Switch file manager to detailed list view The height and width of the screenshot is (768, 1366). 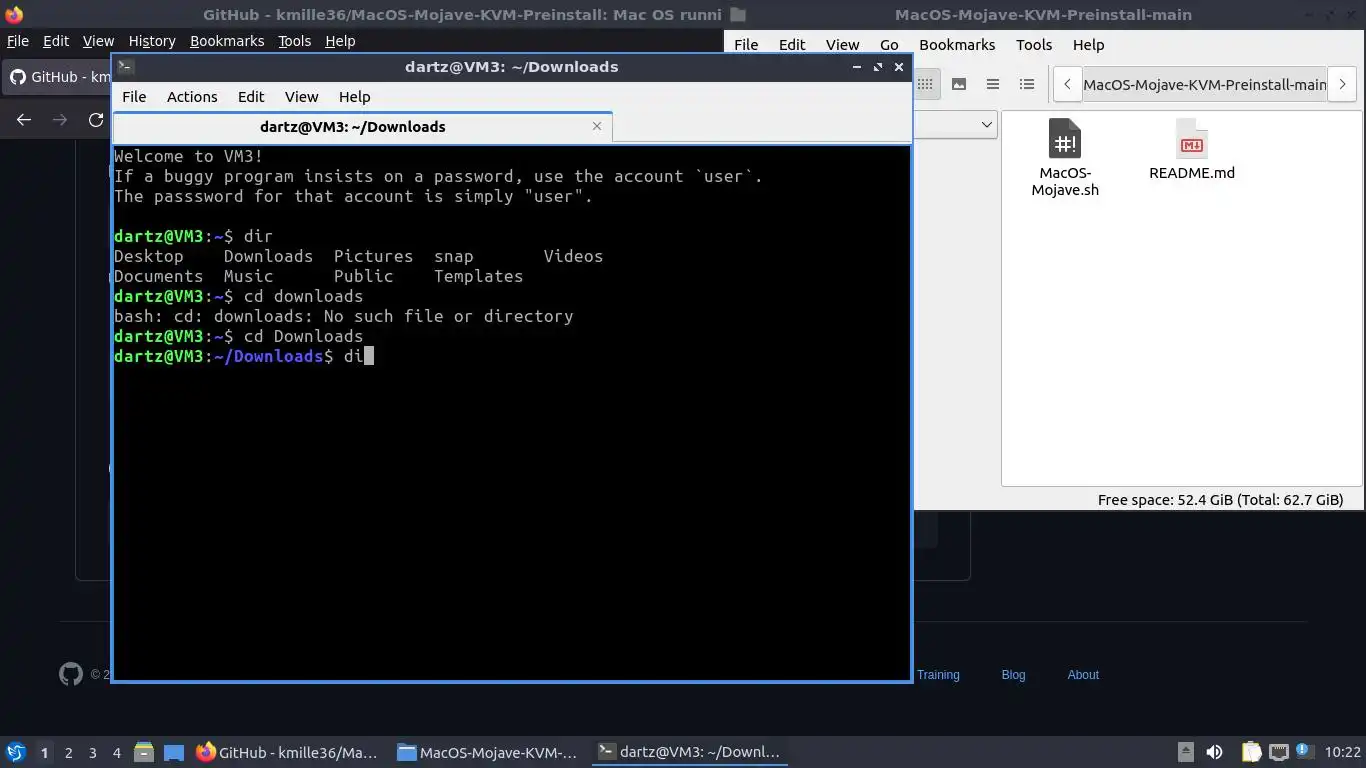coord(1027,84)
